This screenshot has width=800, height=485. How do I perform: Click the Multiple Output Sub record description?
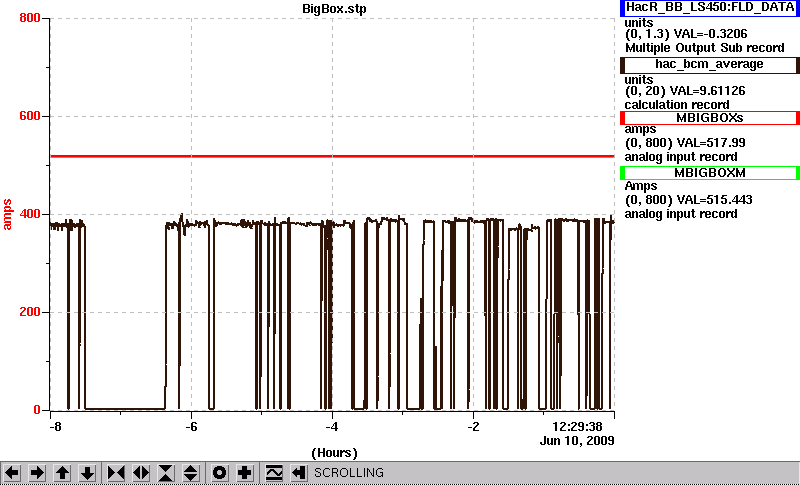pyautogui.click(x=705, y=48)
